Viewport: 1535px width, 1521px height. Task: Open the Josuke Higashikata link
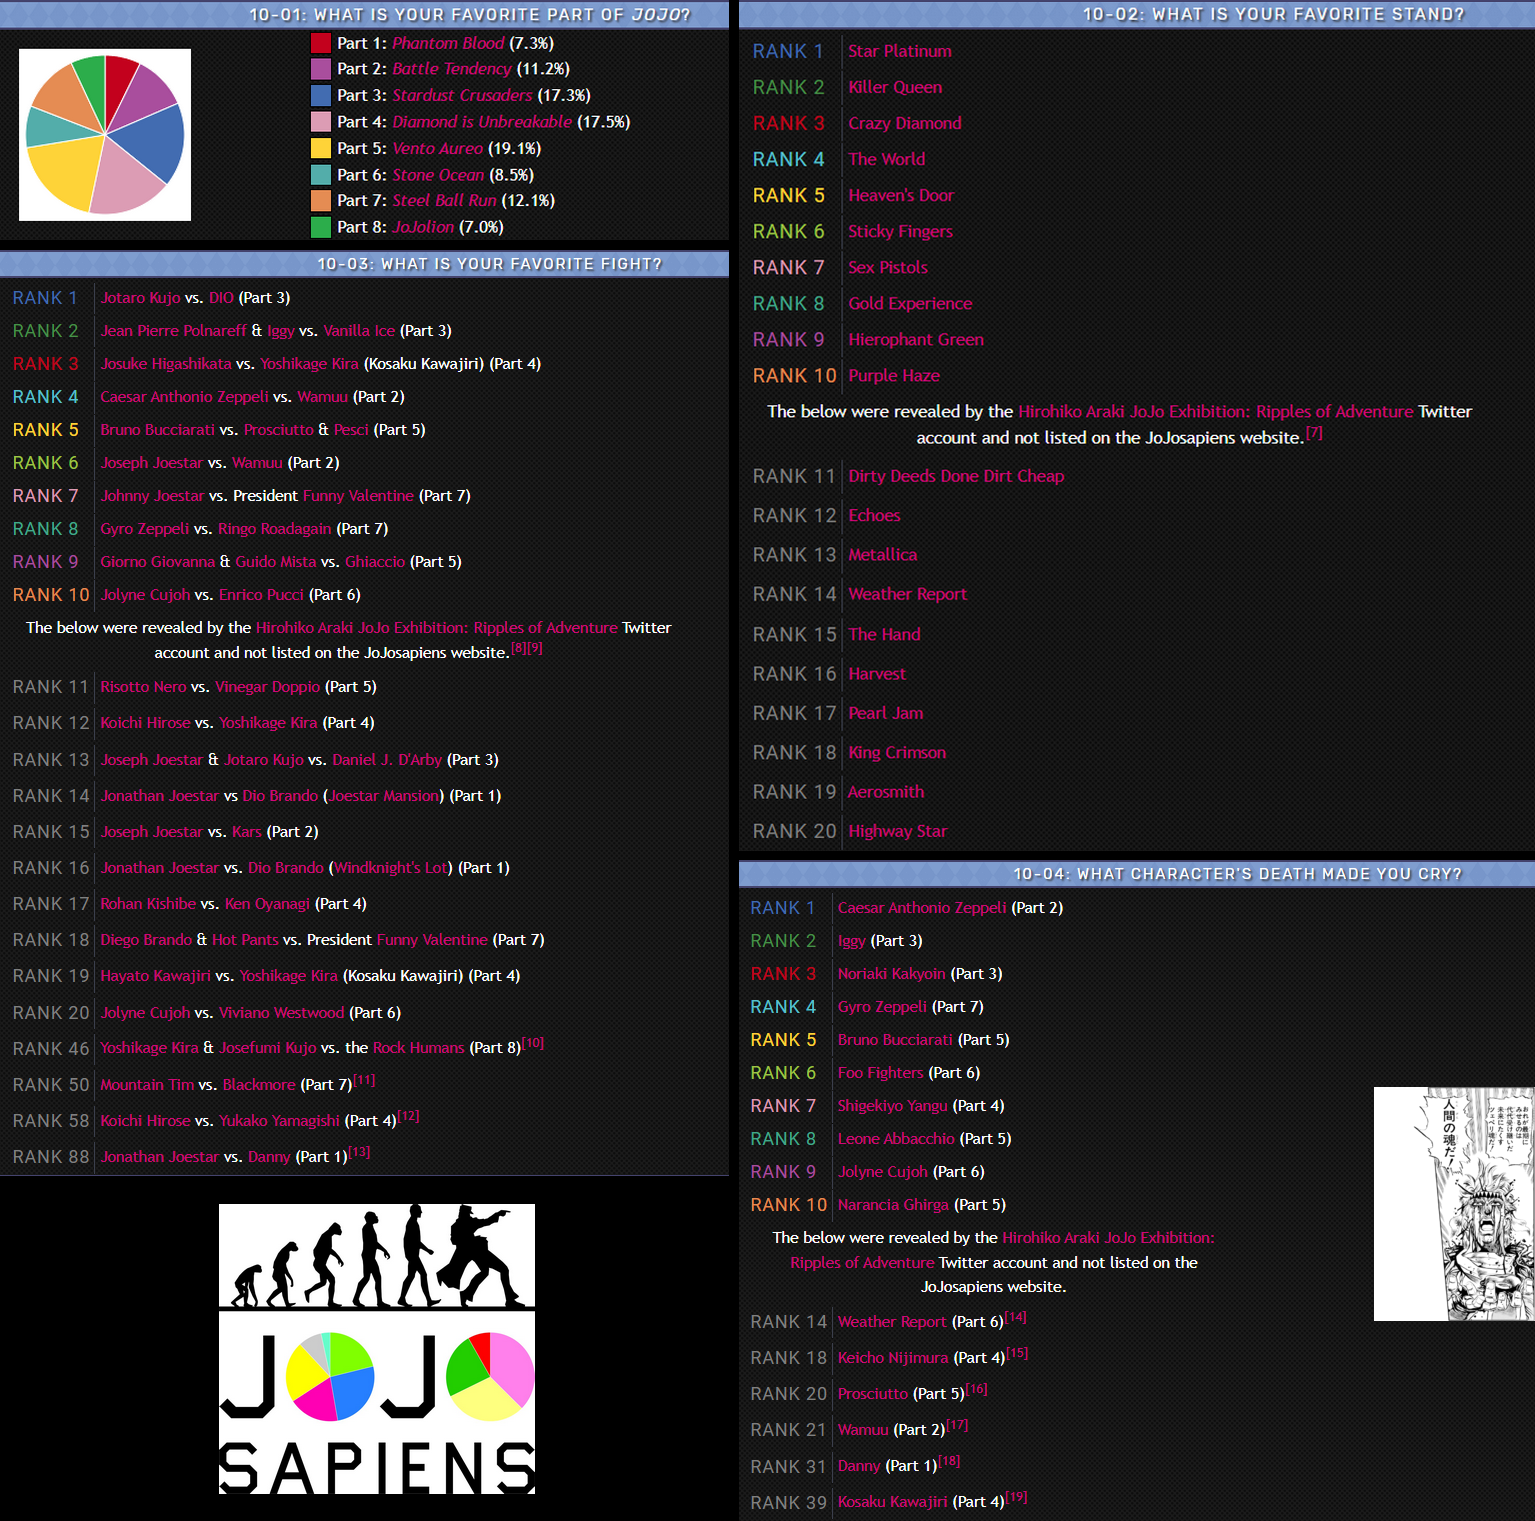[x=166, y=364]
